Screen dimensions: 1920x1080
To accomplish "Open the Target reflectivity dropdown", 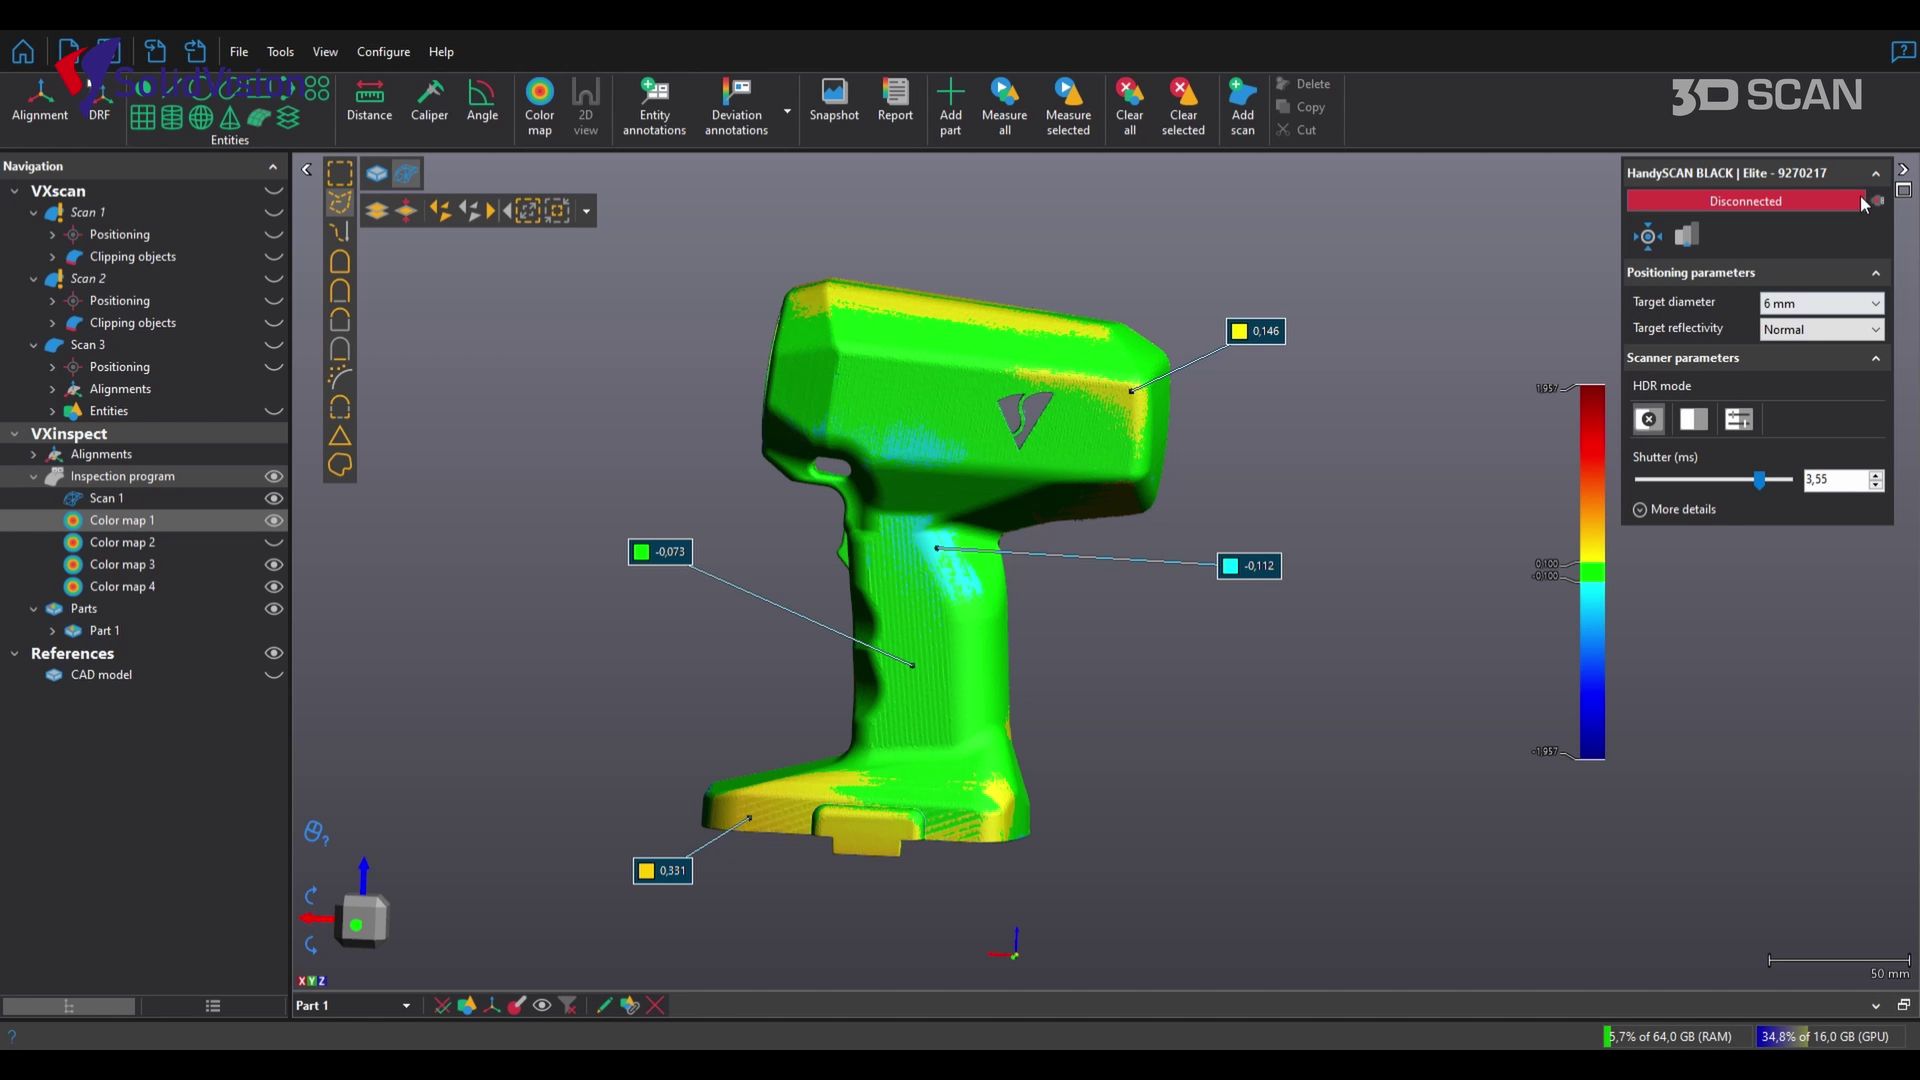I will (x=1821, y=330).
